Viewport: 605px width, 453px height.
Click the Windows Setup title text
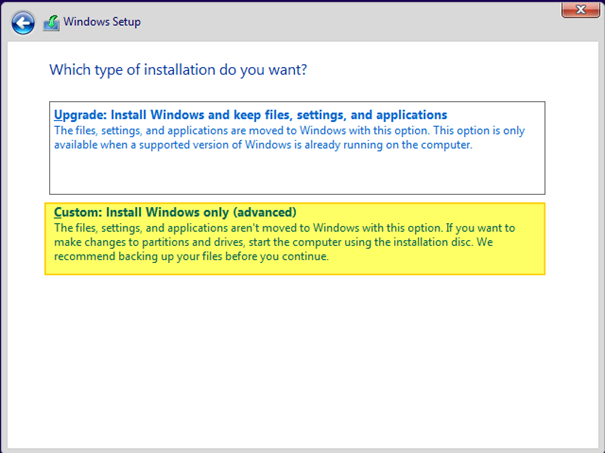(102, 22)
